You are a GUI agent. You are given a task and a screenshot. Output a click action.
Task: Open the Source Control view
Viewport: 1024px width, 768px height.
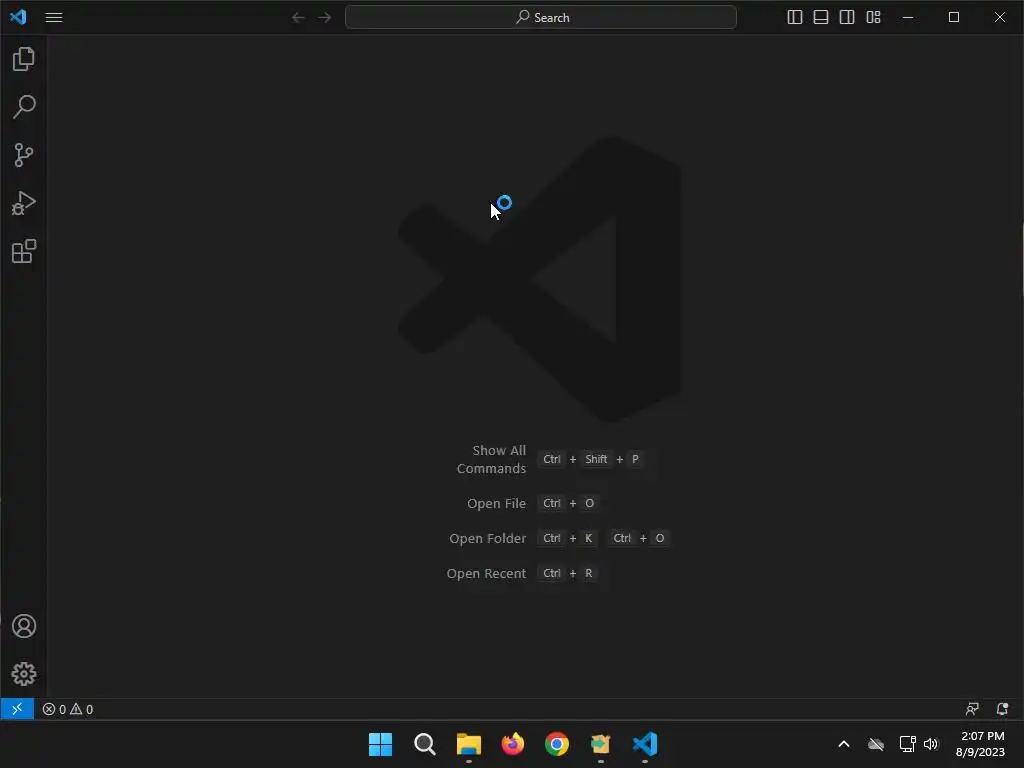(x=24, y=155)
